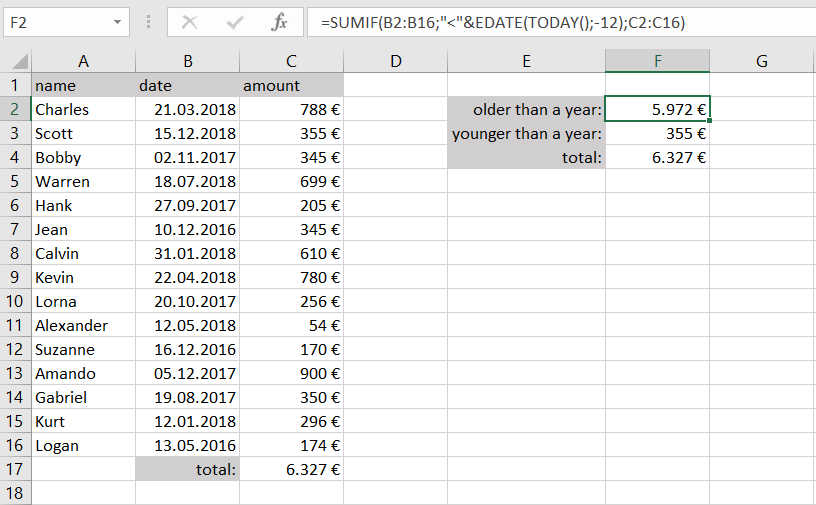Image resolution: width=816 pixels, height=505 pixels.
Task: Select row 2 header
Action: [15, 109]
